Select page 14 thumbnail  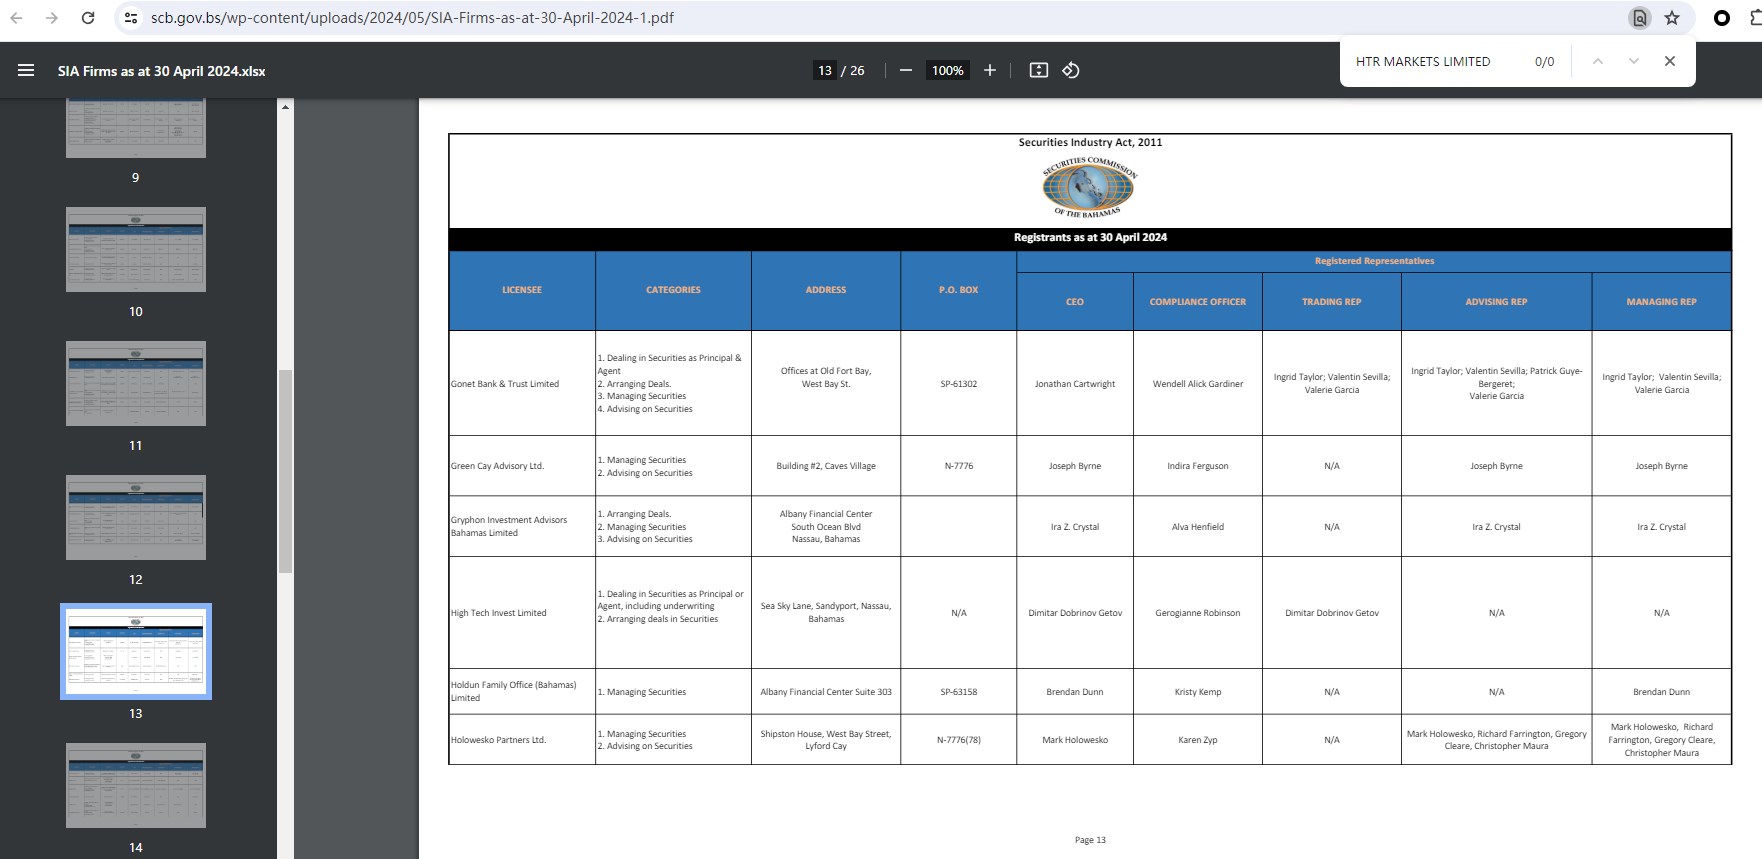pyautogui.click(x=136, y=785)
